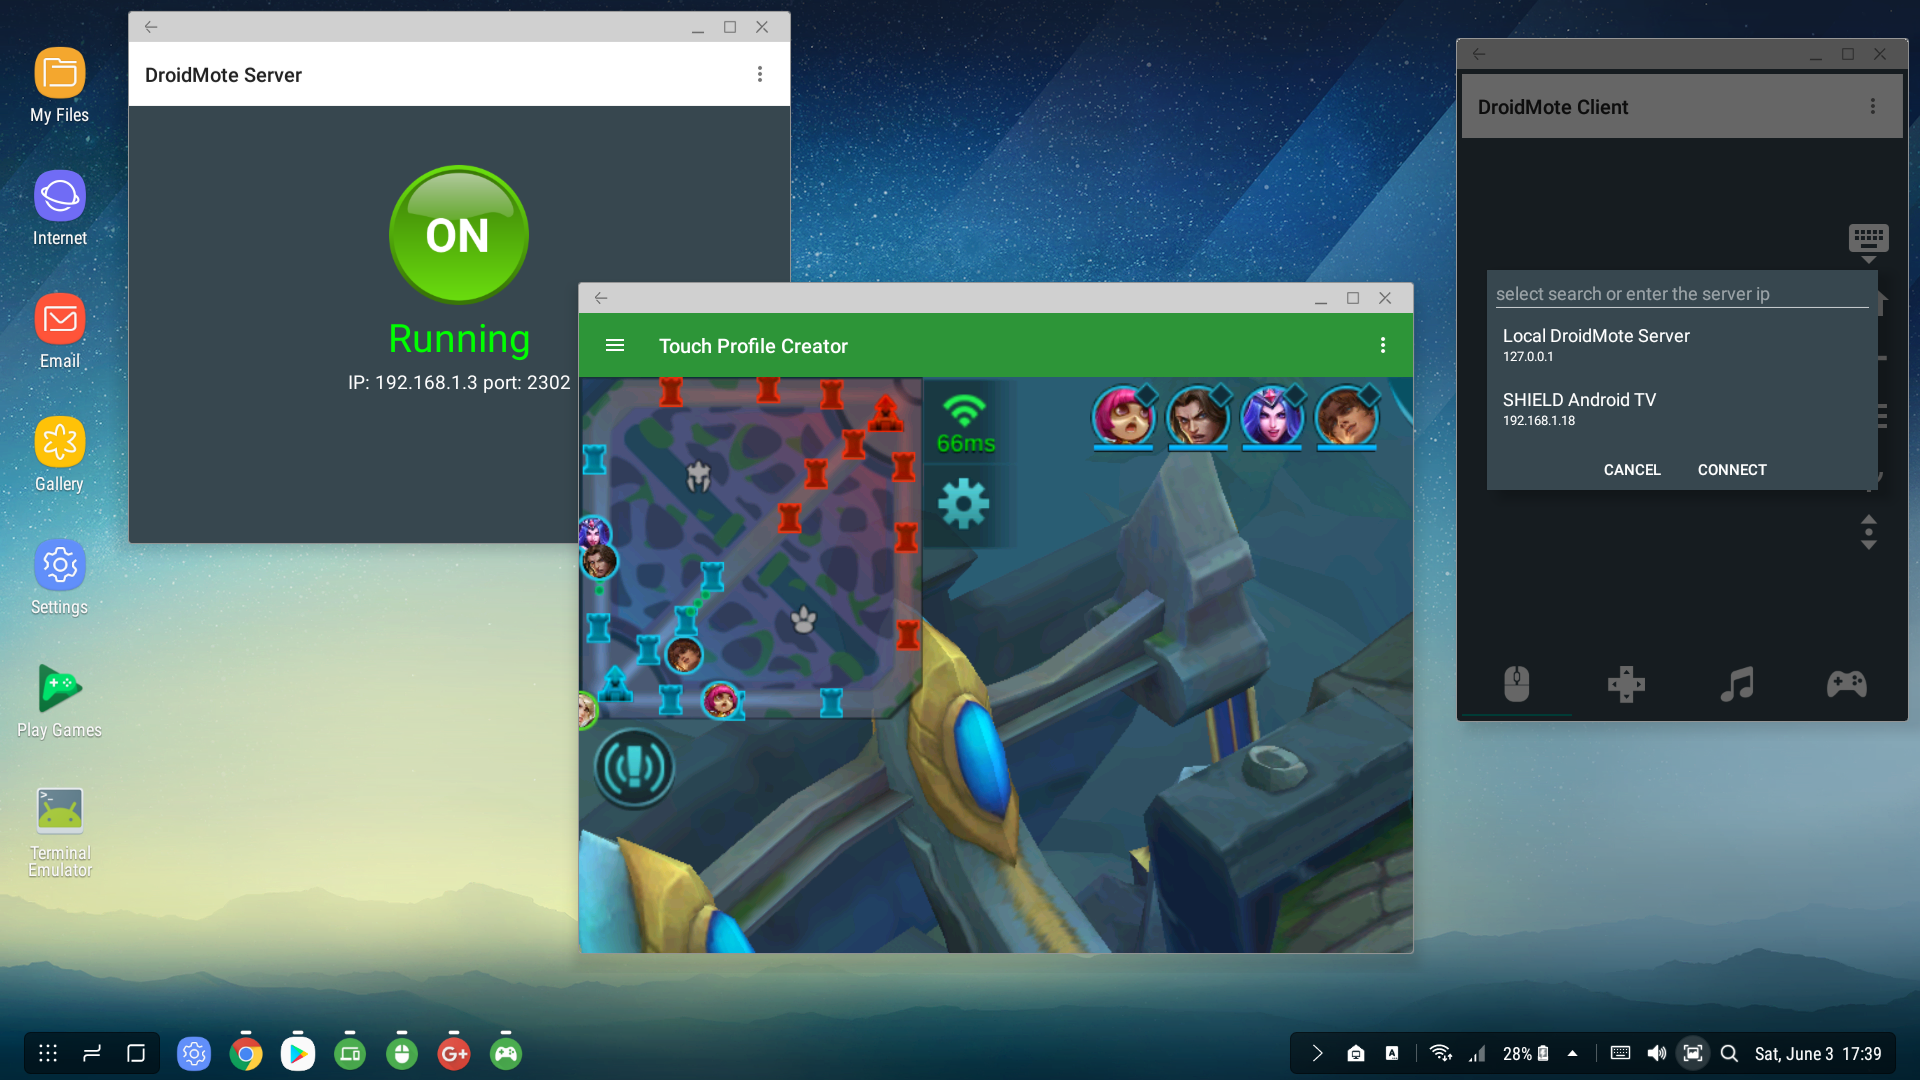Select the dark-haired male hero portrait
1920x1080 pixels.
(1197, 416)
